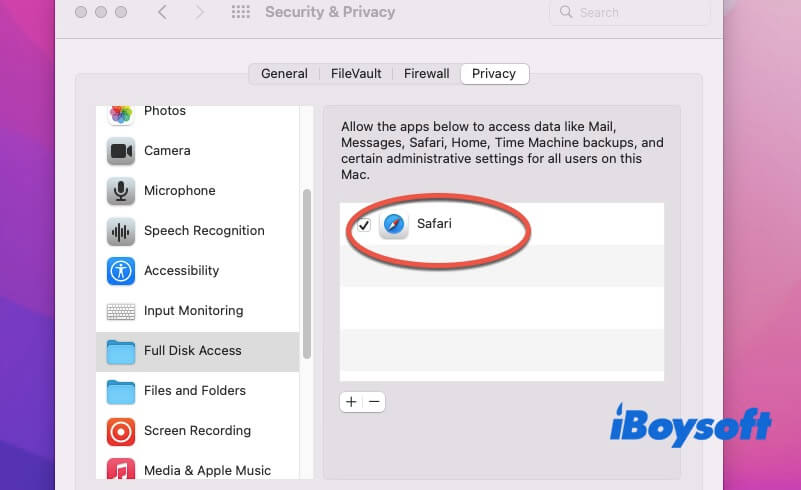The width and height of the screenshot is (801, 490).
Task: Uncheck the Safari full disk access checkbox
Action: point(364,225)
